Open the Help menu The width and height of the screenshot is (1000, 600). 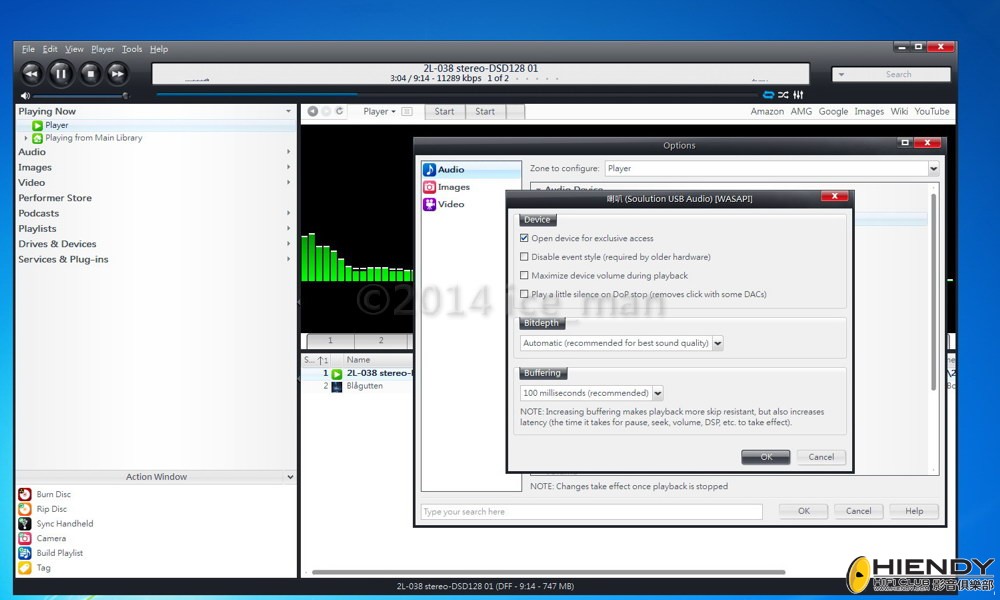tap(159, 49)
